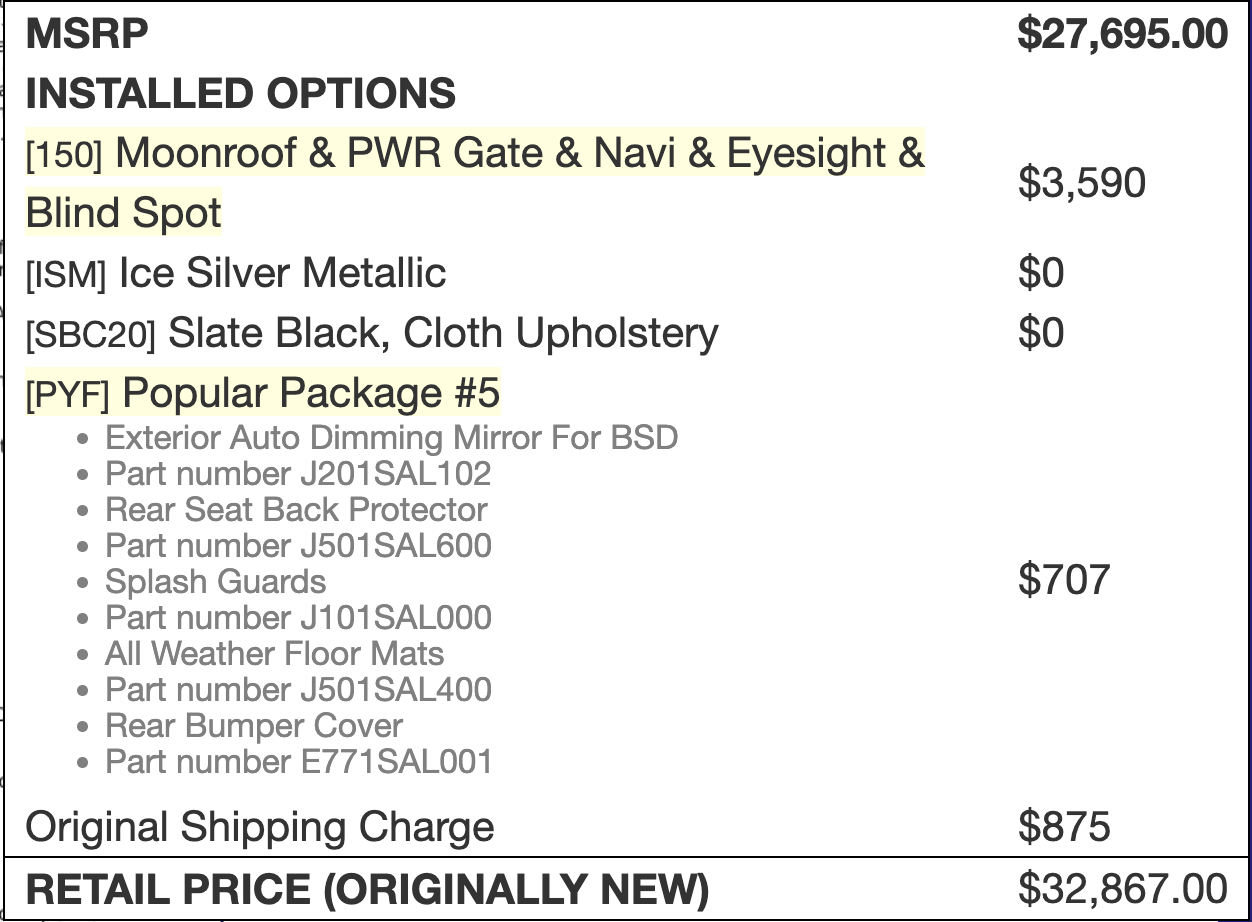The image size is (1252, 922).
Task: Click the Rear Bumper Cover item
Action: point(254,726)
